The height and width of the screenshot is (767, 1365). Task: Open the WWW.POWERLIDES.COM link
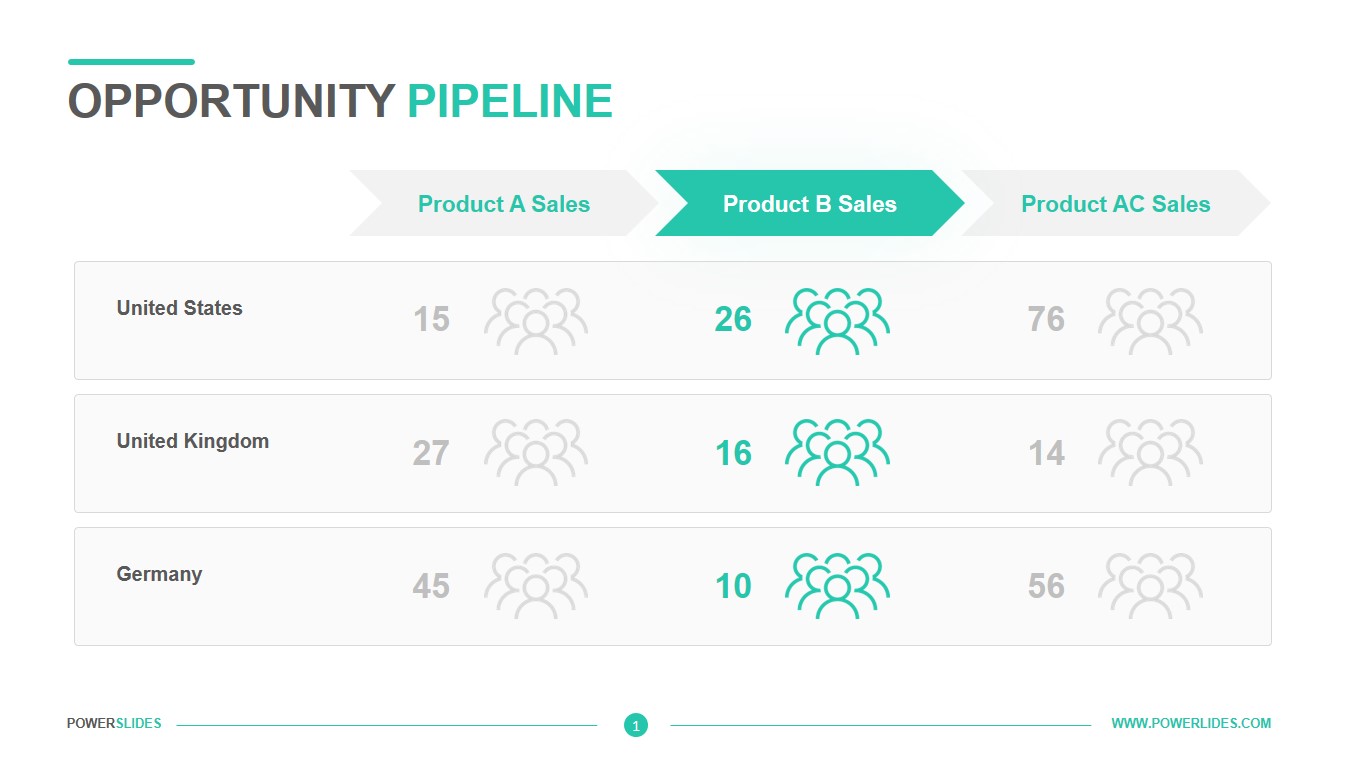pyautogui.click(x=1191, y=723)
